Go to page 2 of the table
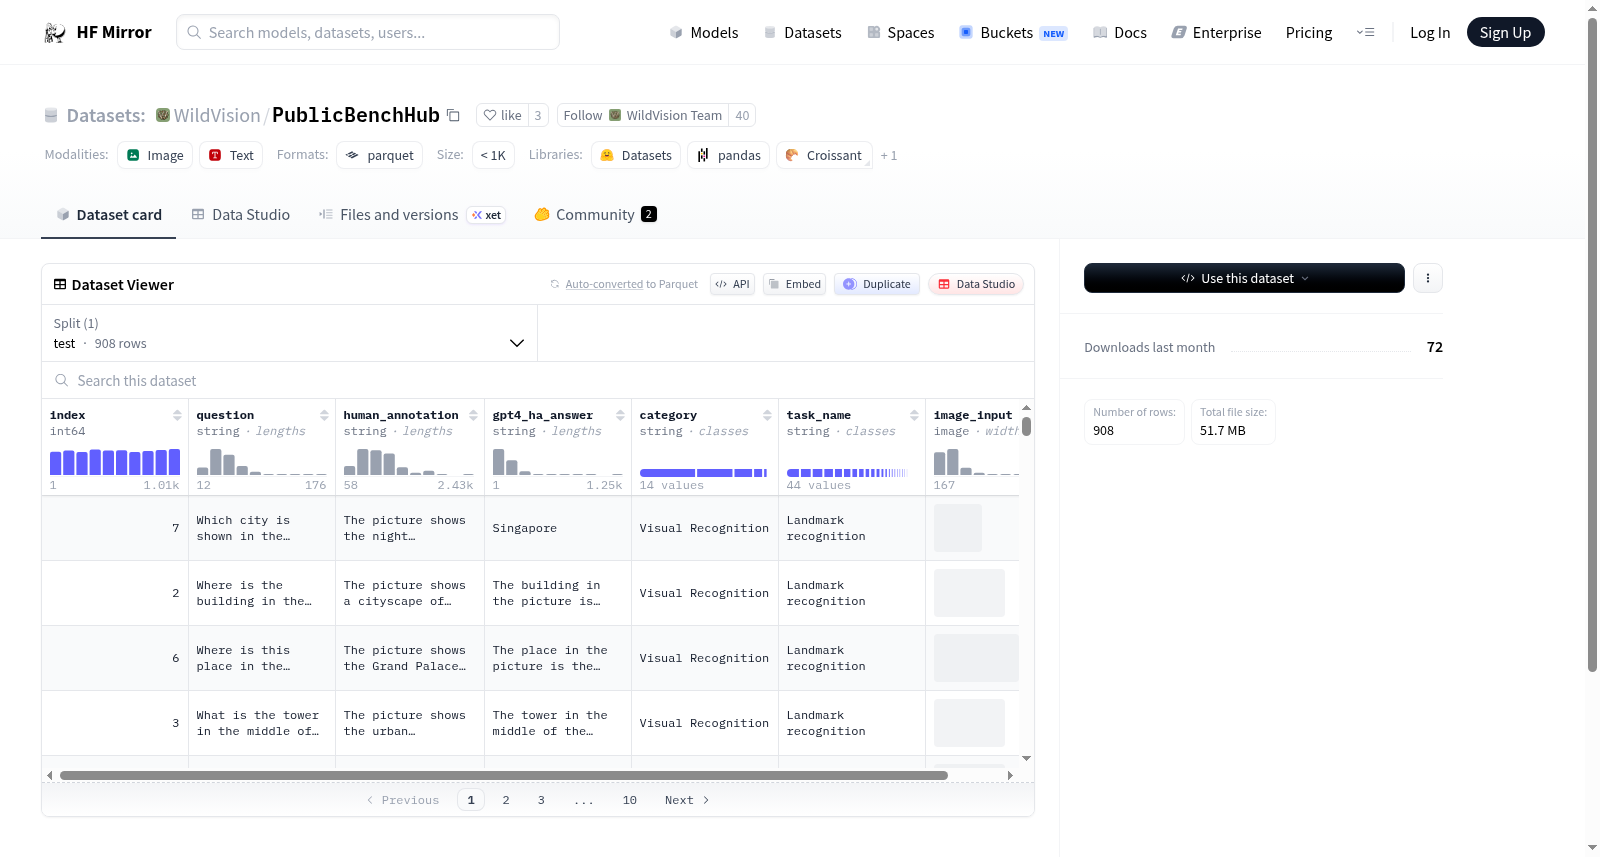The height and width of the screenshot is (857, 1600). point(506,800)
